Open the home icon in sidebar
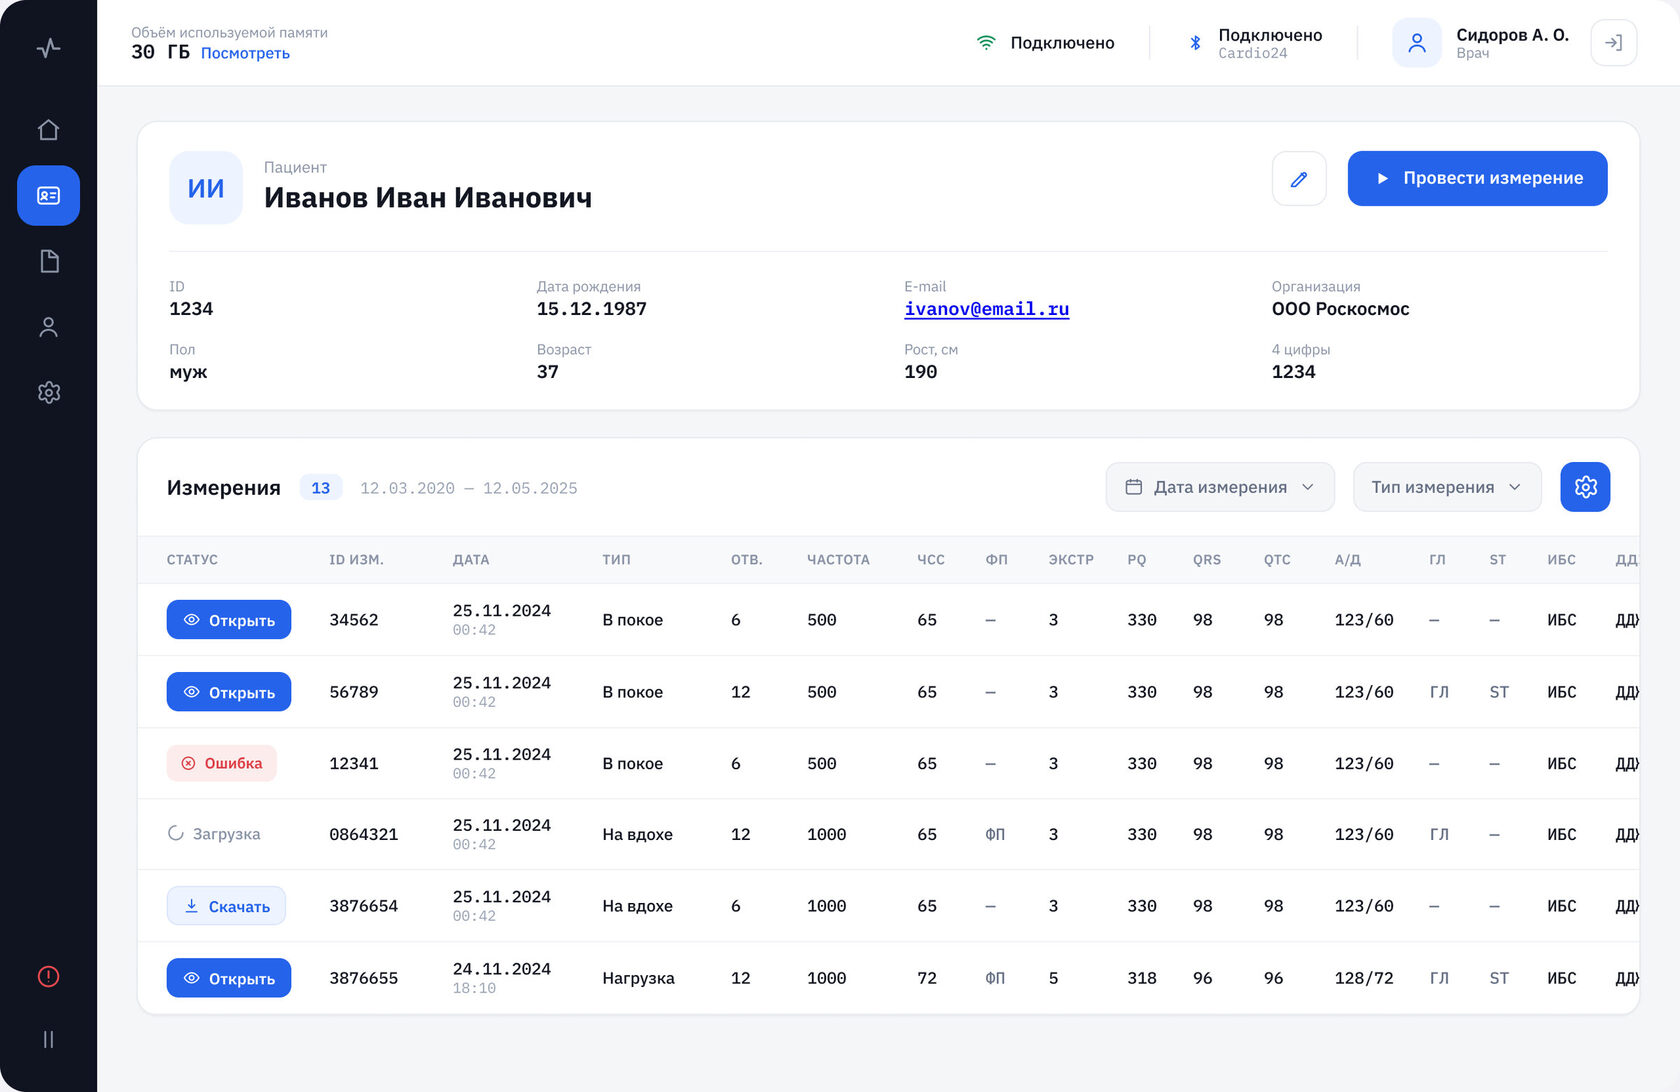Screen dimensions: 1680x1092 coord(48,130)
